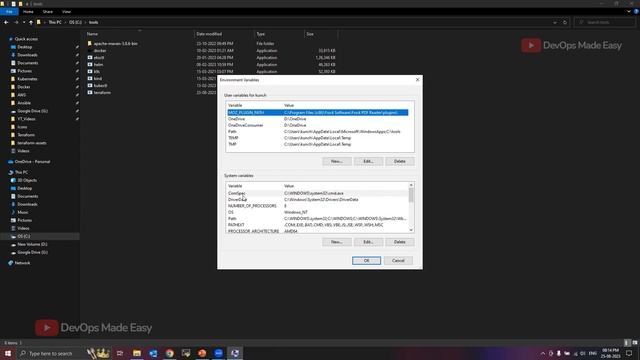This screenshot has width=640, height=360.
Task: Click system variables scrollbar up arrow
Action: coord(411,185)
